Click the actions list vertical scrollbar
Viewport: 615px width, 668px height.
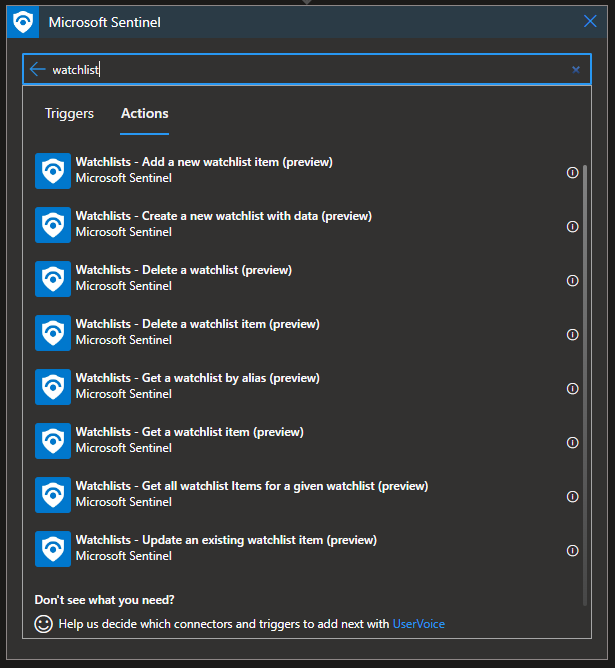coord(585,385)
